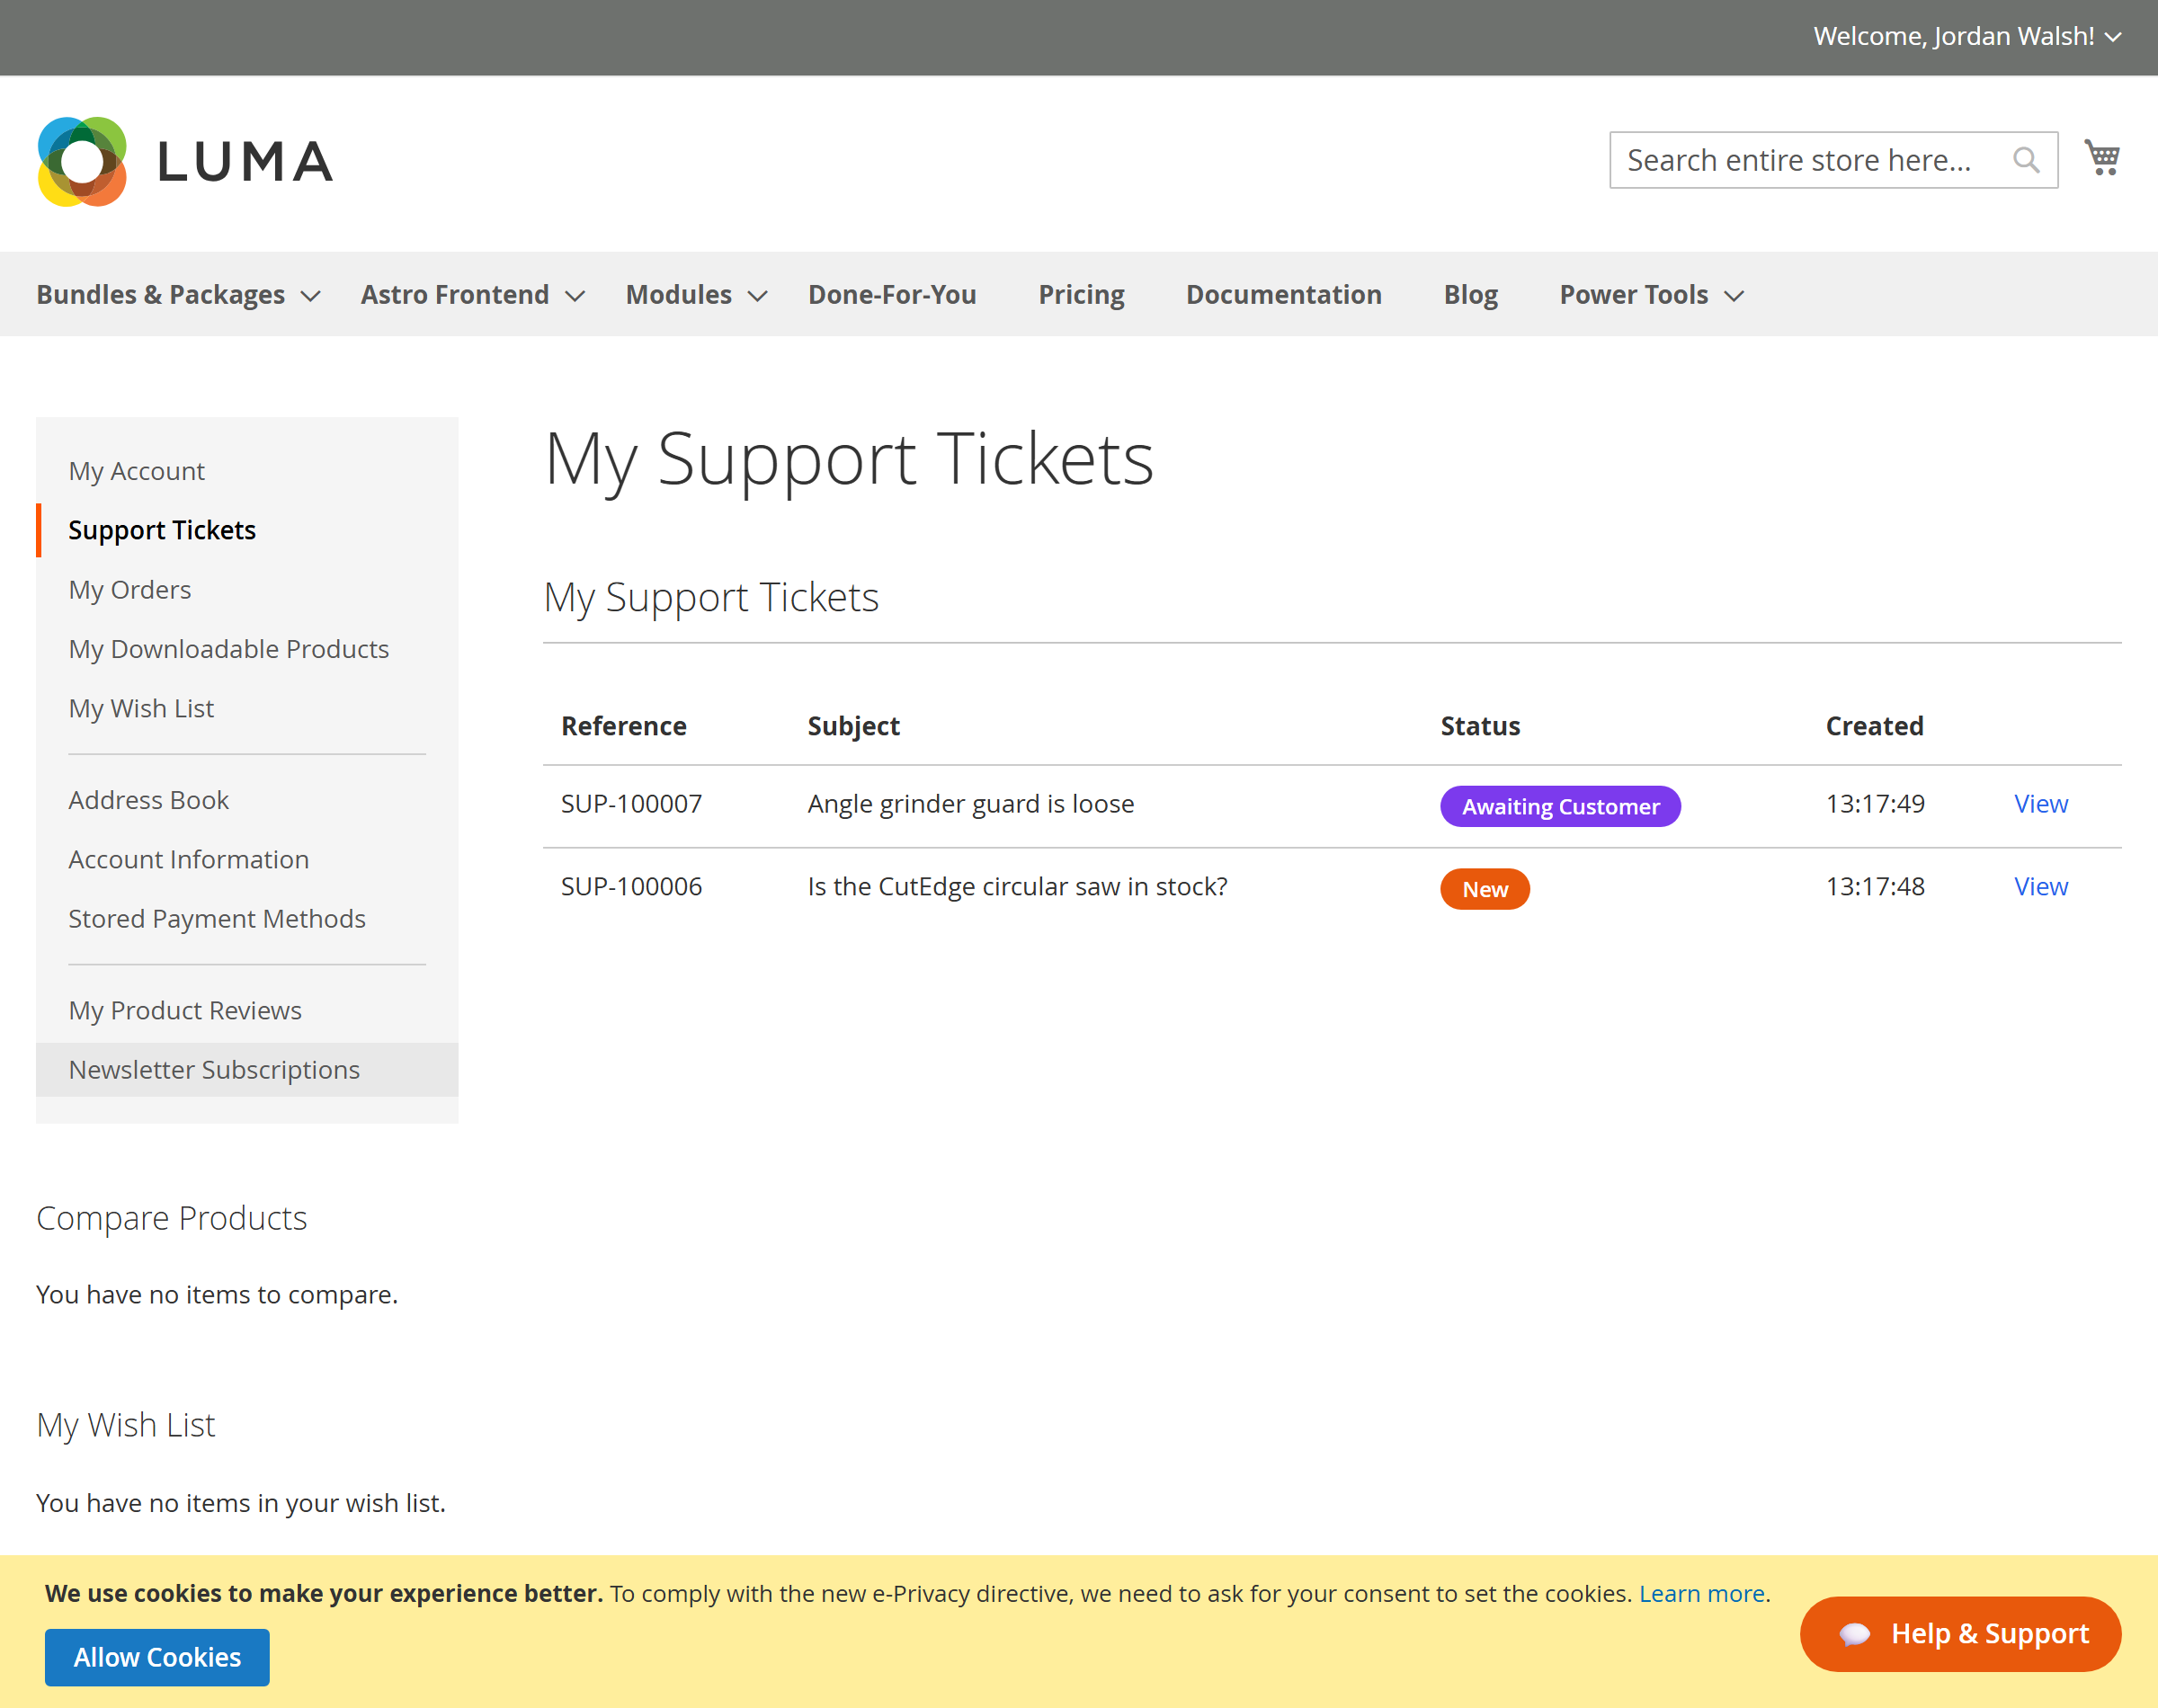Screen dimensions: 2158x1708
Task: Click the Reference column header
Action: pyautogui.click(x=624, y=726)
